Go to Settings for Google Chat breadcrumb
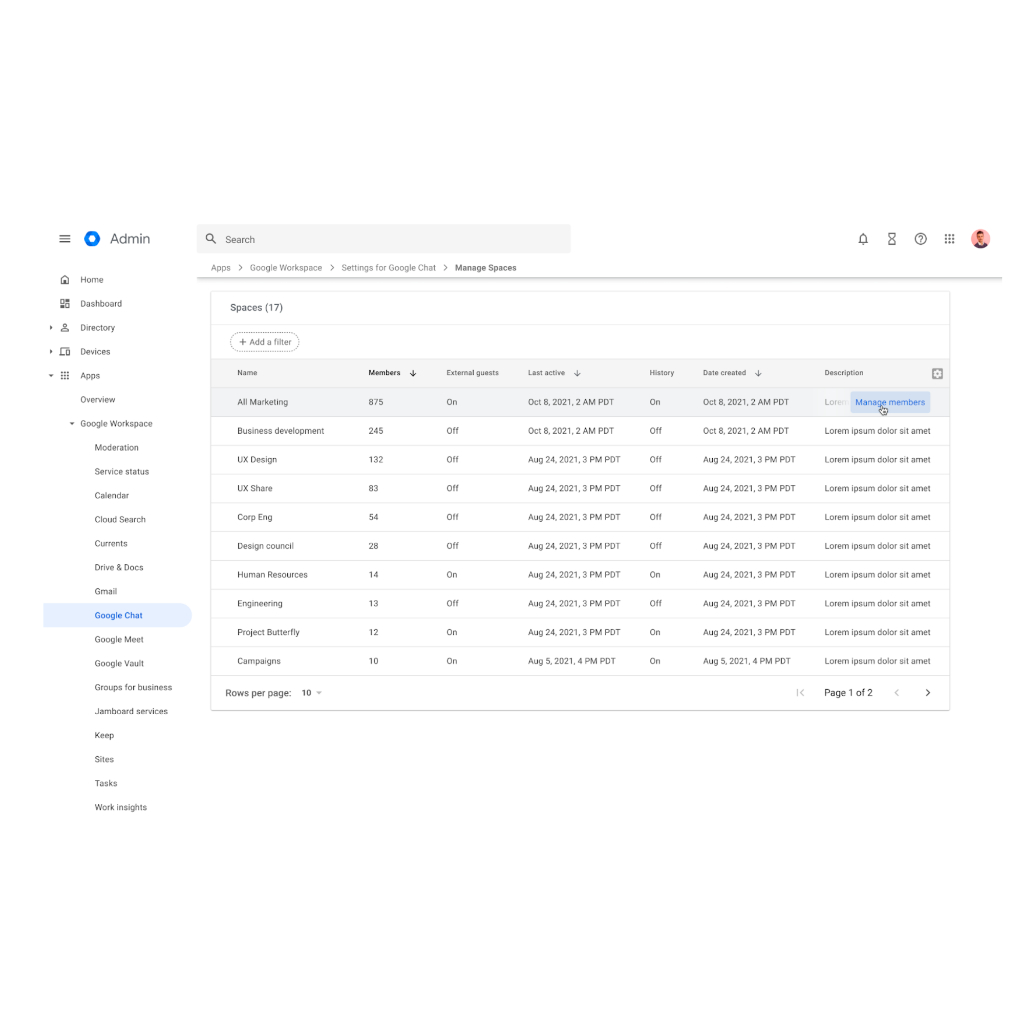The width and height of the screenshot is (1024, 1024). [x=389, y=268]
